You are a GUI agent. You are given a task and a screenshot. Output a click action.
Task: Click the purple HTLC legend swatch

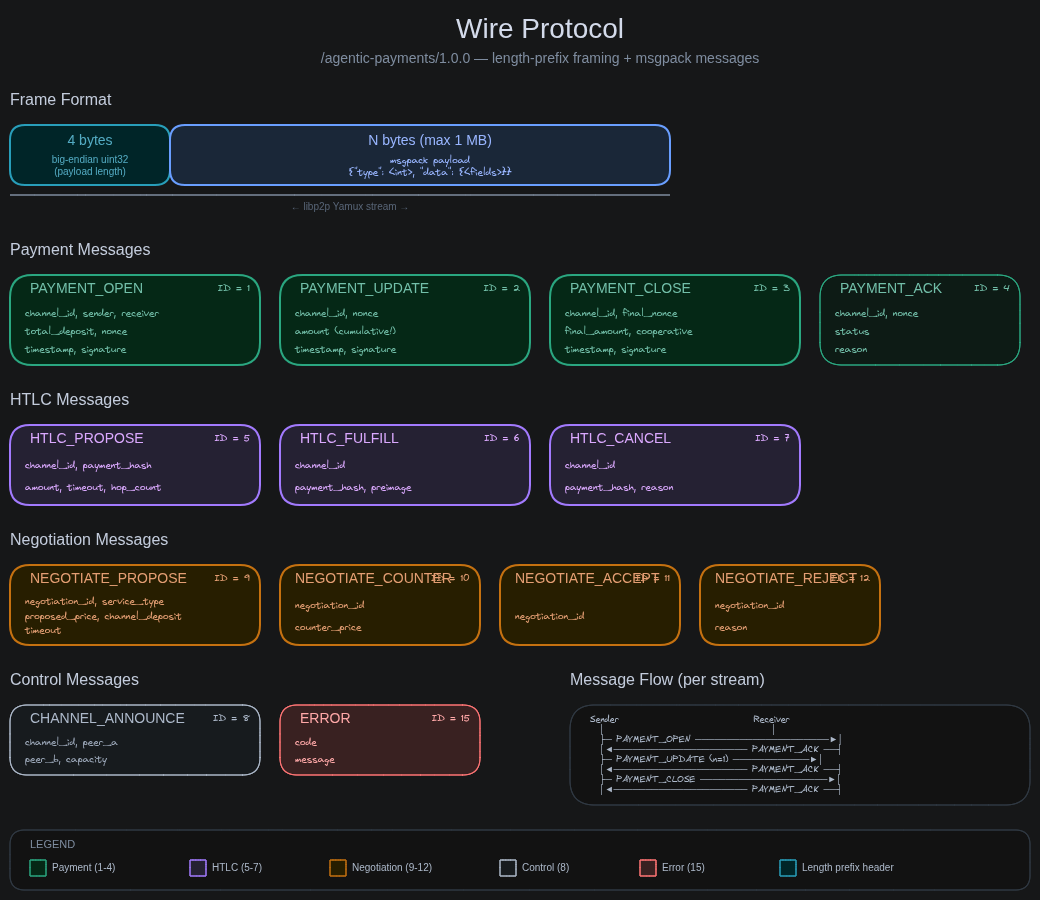198,868
